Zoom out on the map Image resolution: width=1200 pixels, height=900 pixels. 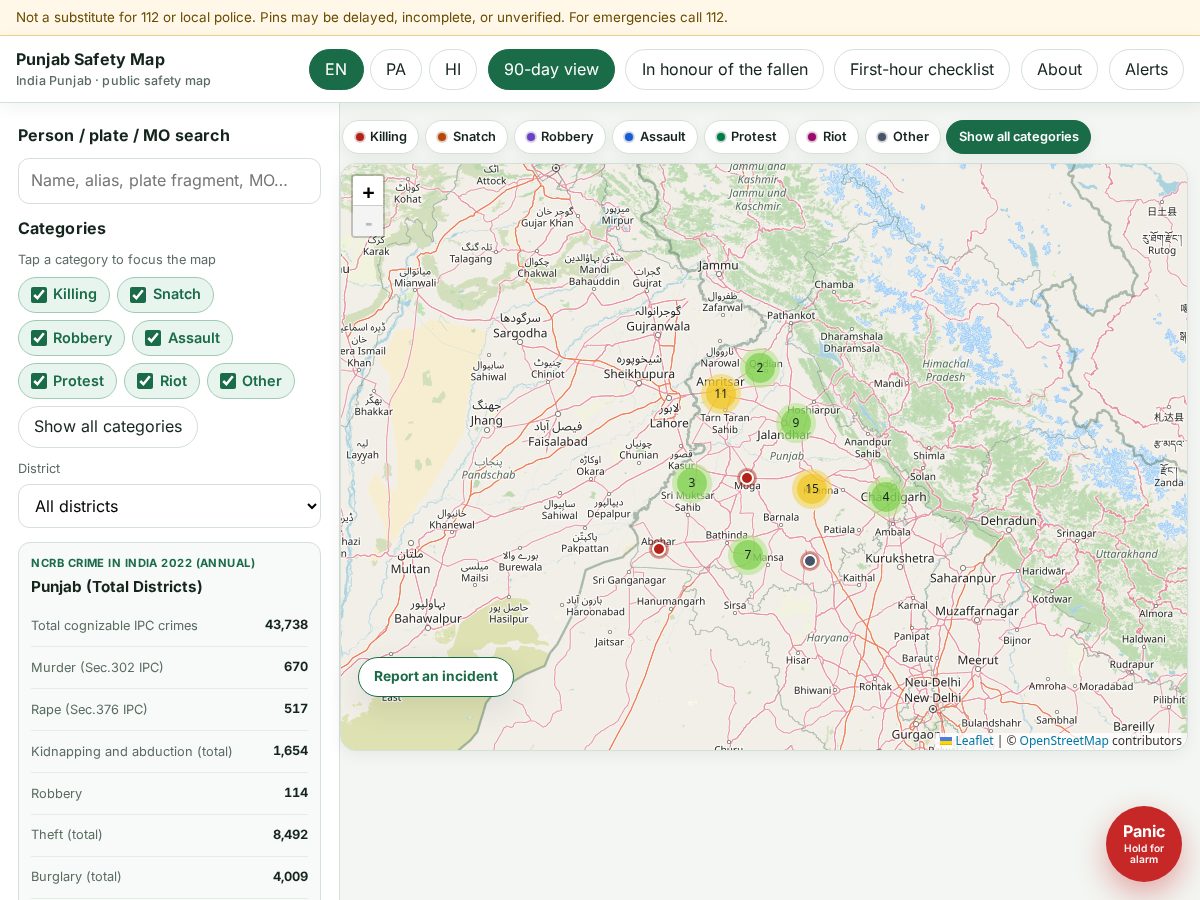[368, 222]
